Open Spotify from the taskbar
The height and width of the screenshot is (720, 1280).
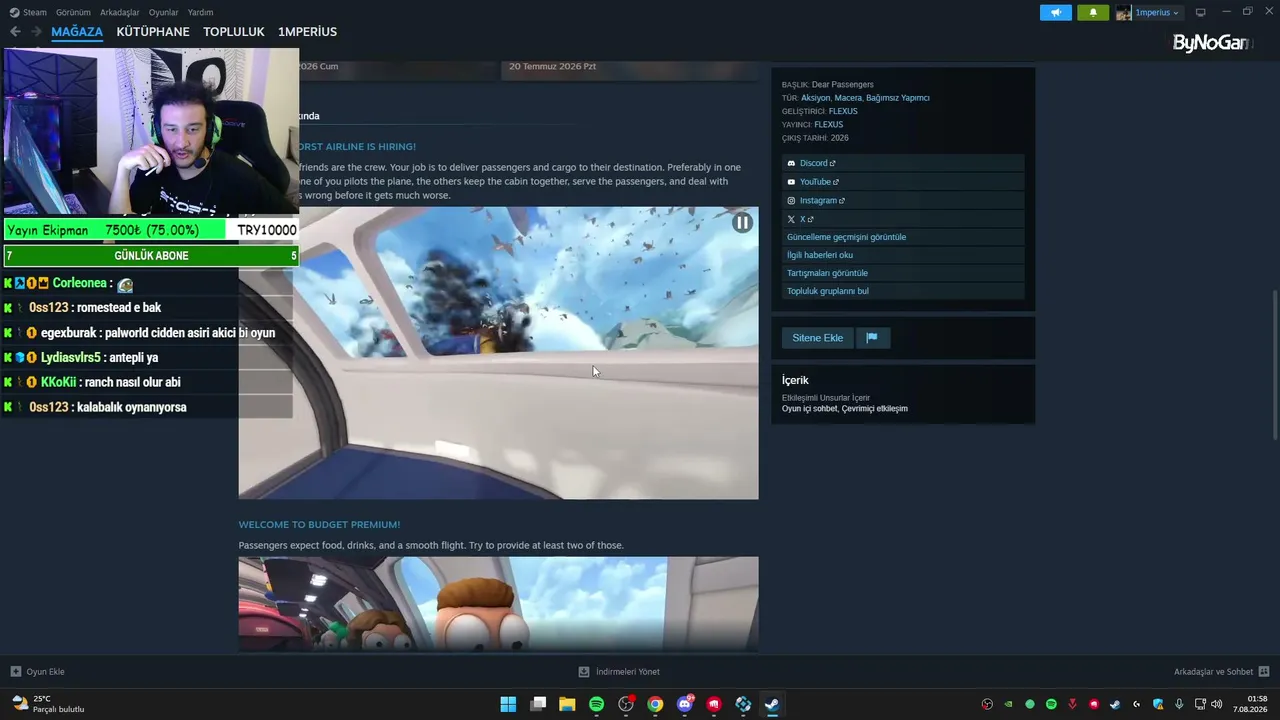click(x=596, y=704)
